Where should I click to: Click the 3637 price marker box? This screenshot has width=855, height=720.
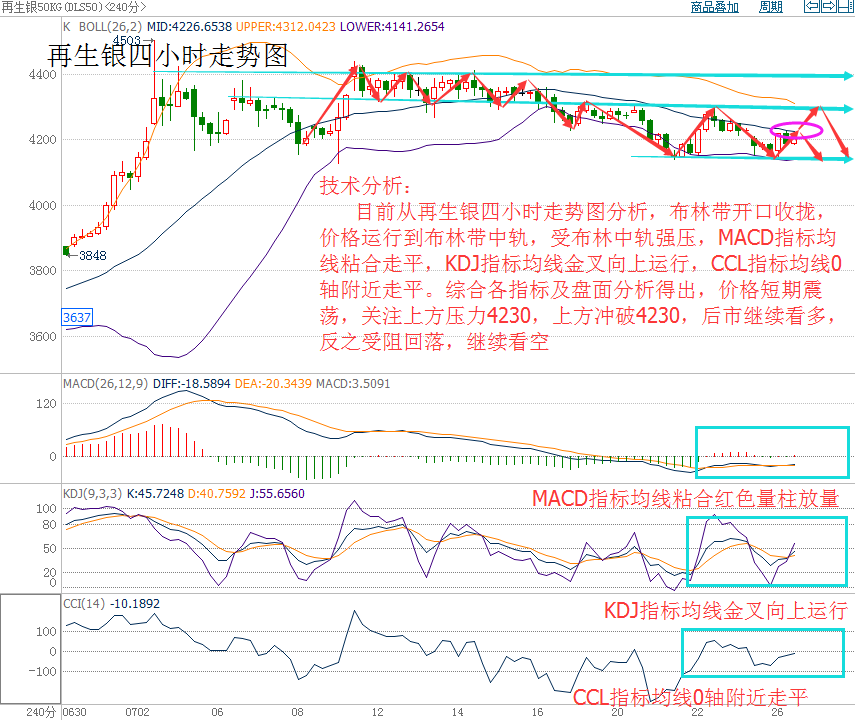coord(77,317)
